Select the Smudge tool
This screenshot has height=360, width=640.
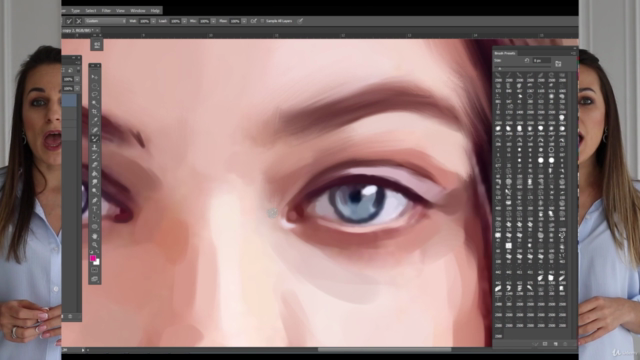click(x=95, y=182)
